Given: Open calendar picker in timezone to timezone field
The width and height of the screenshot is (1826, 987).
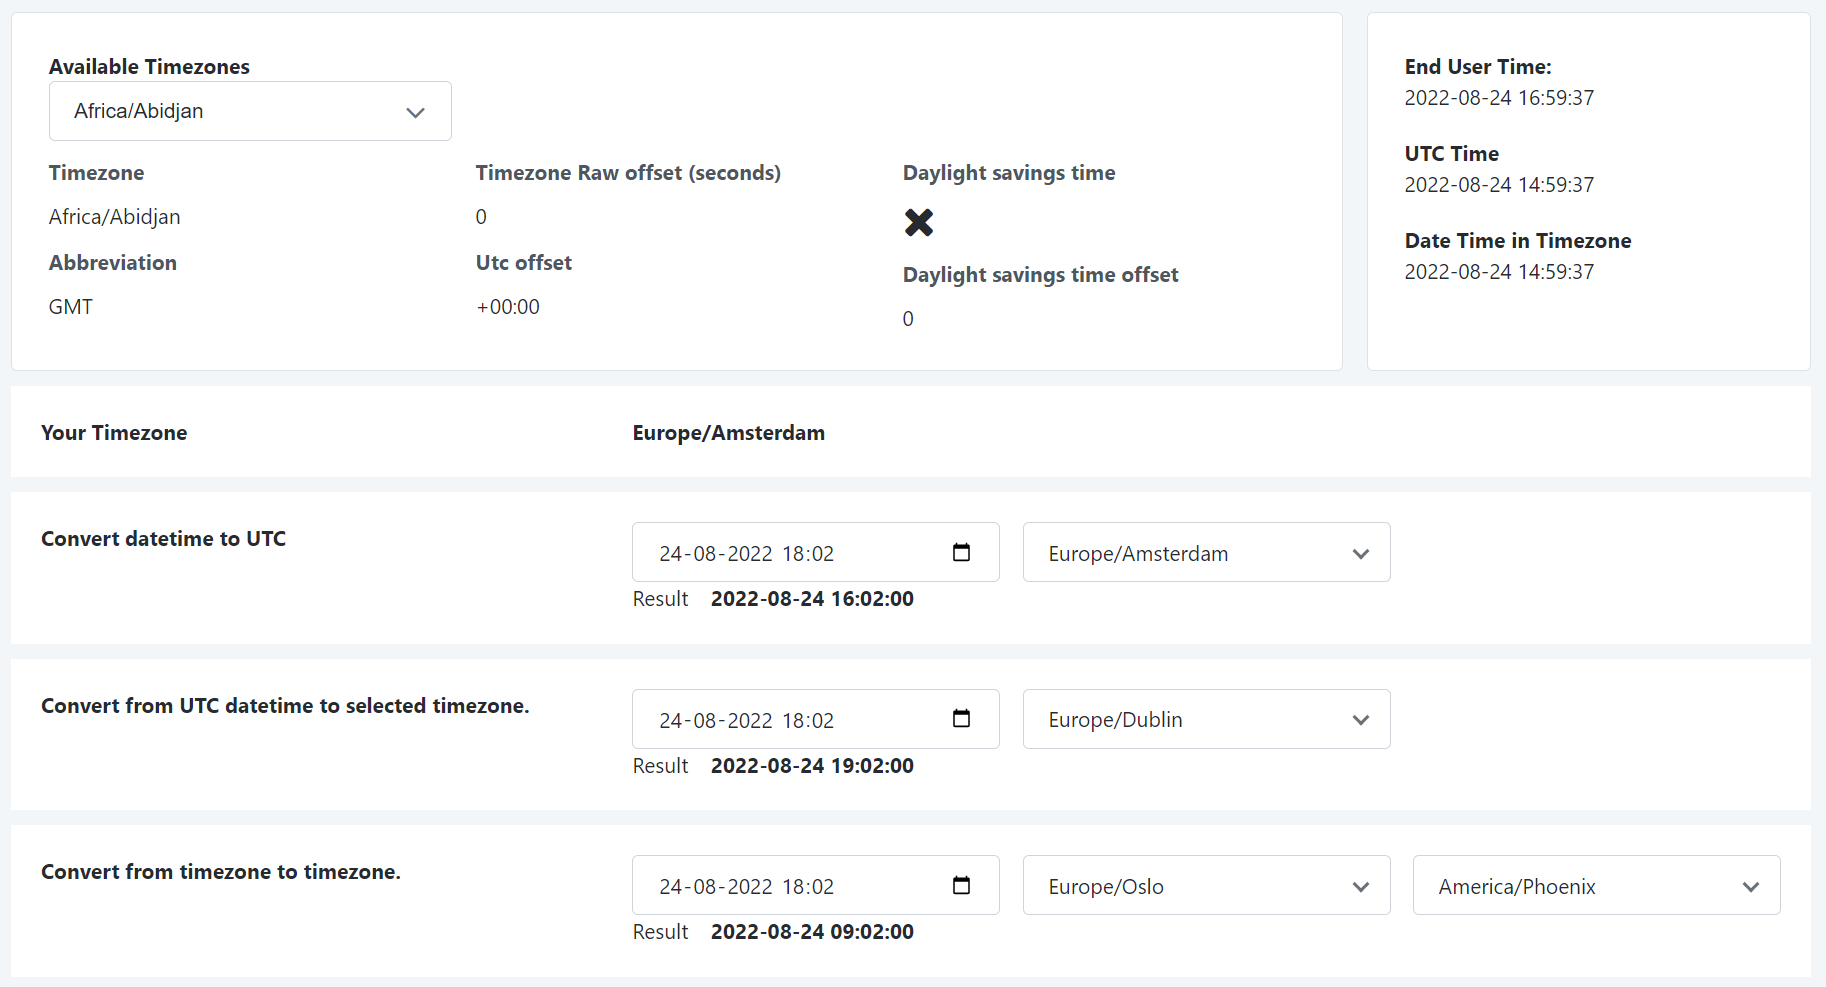Looking at the screenshot, I should coord(961,885).
